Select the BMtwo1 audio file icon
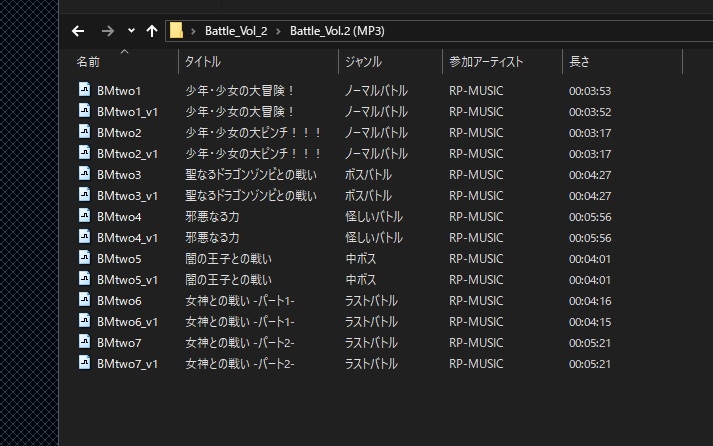The width and height of the screenshot is (713, 446). point(85,90)
